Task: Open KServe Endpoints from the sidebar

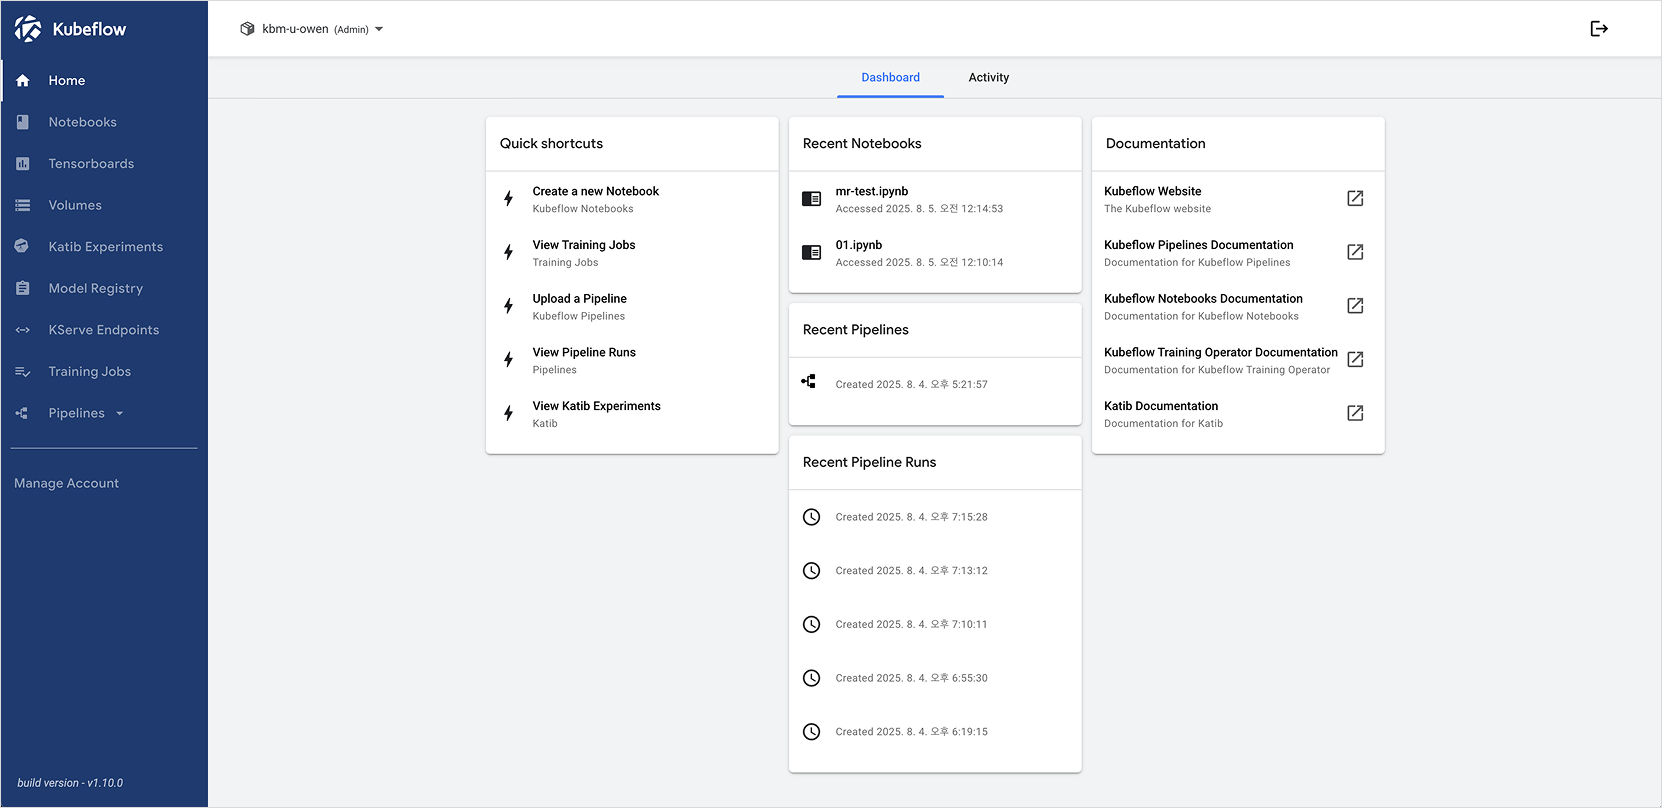Action: point(104,330)
